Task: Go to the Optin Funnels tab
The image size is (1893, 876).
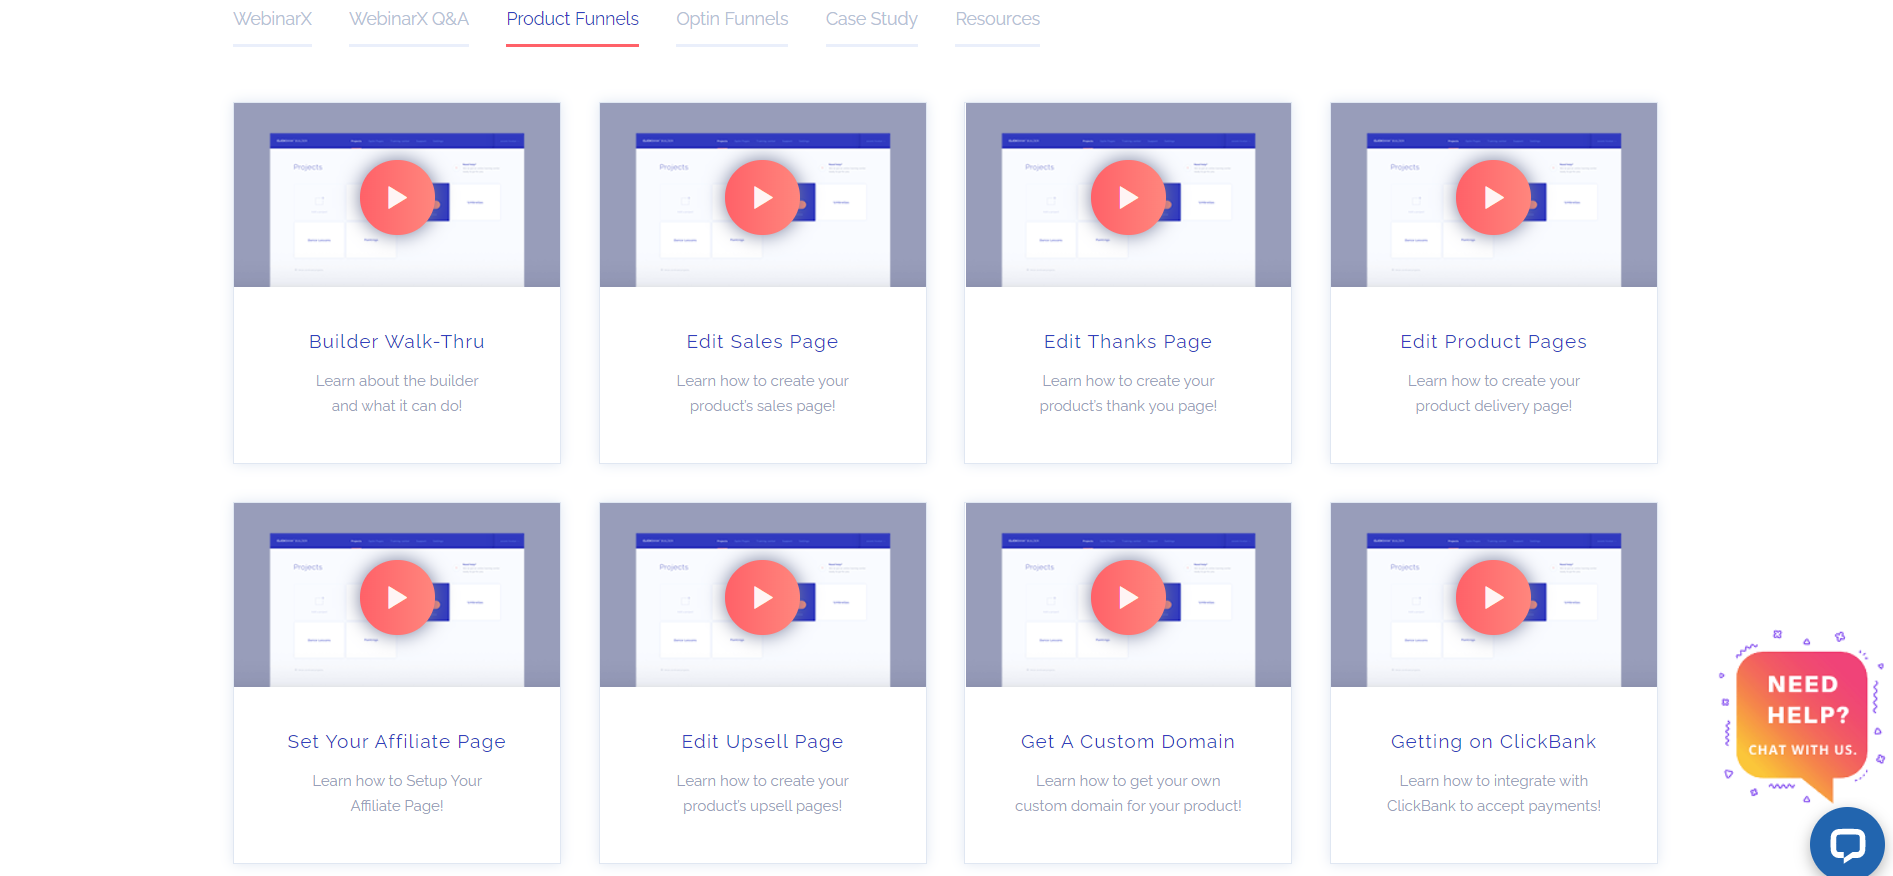Action: [732, 19]
